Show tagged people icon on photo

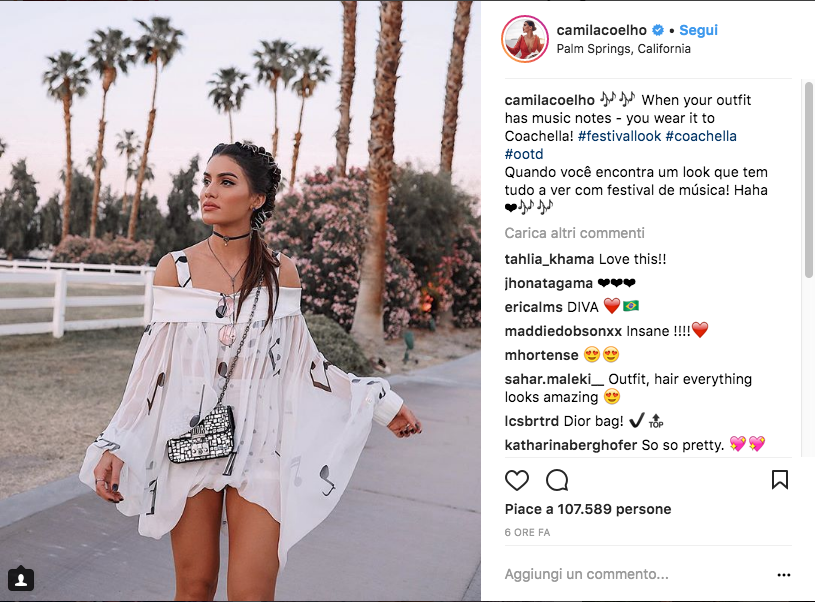click(x=21, y=579)
